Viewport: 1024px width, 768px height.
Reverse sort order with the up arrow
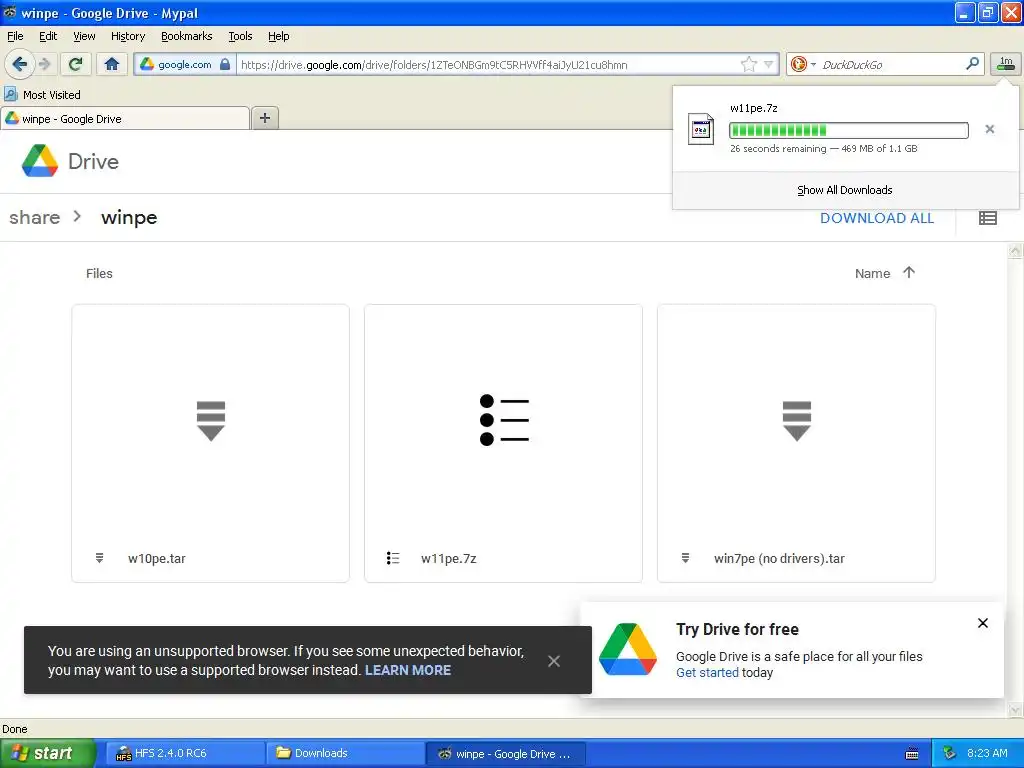[908, 272]
